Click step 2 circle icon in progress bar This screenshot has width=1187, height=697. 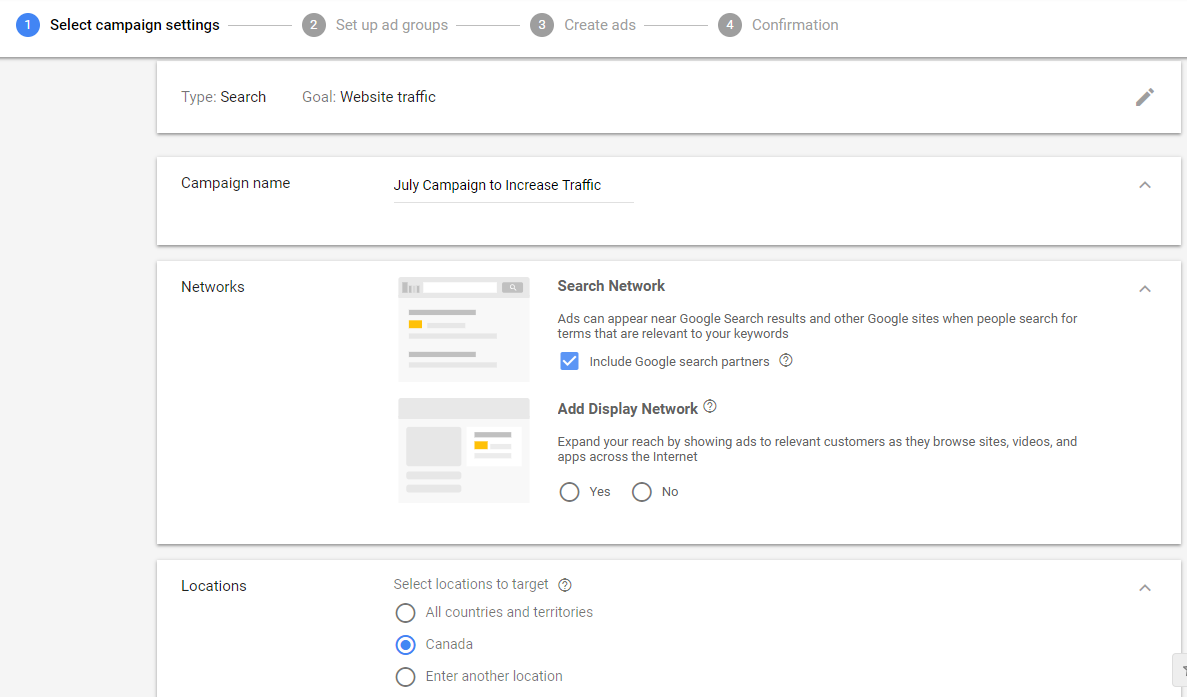click(x=313, y=25)
